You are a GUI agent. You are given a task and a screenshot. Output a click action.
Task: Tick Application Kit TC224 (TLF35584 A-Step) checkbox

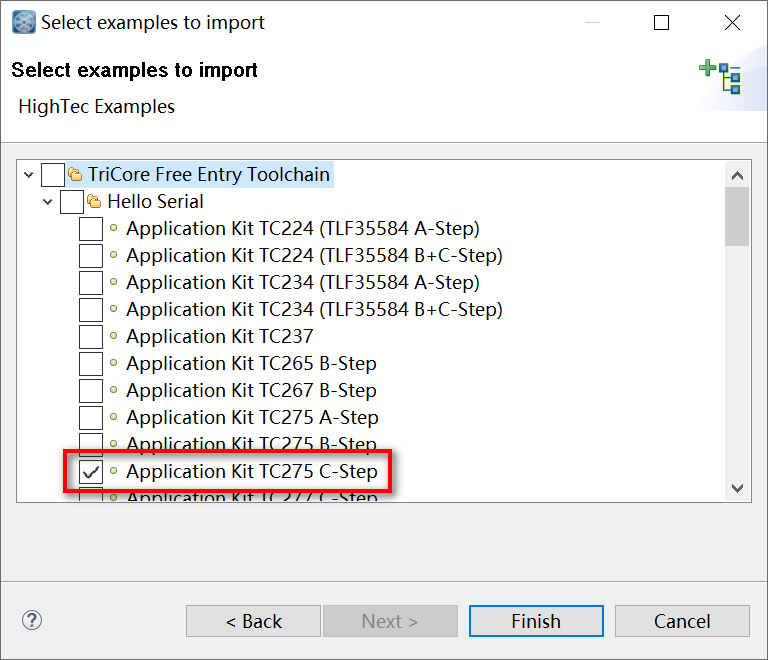pos(91,229)
